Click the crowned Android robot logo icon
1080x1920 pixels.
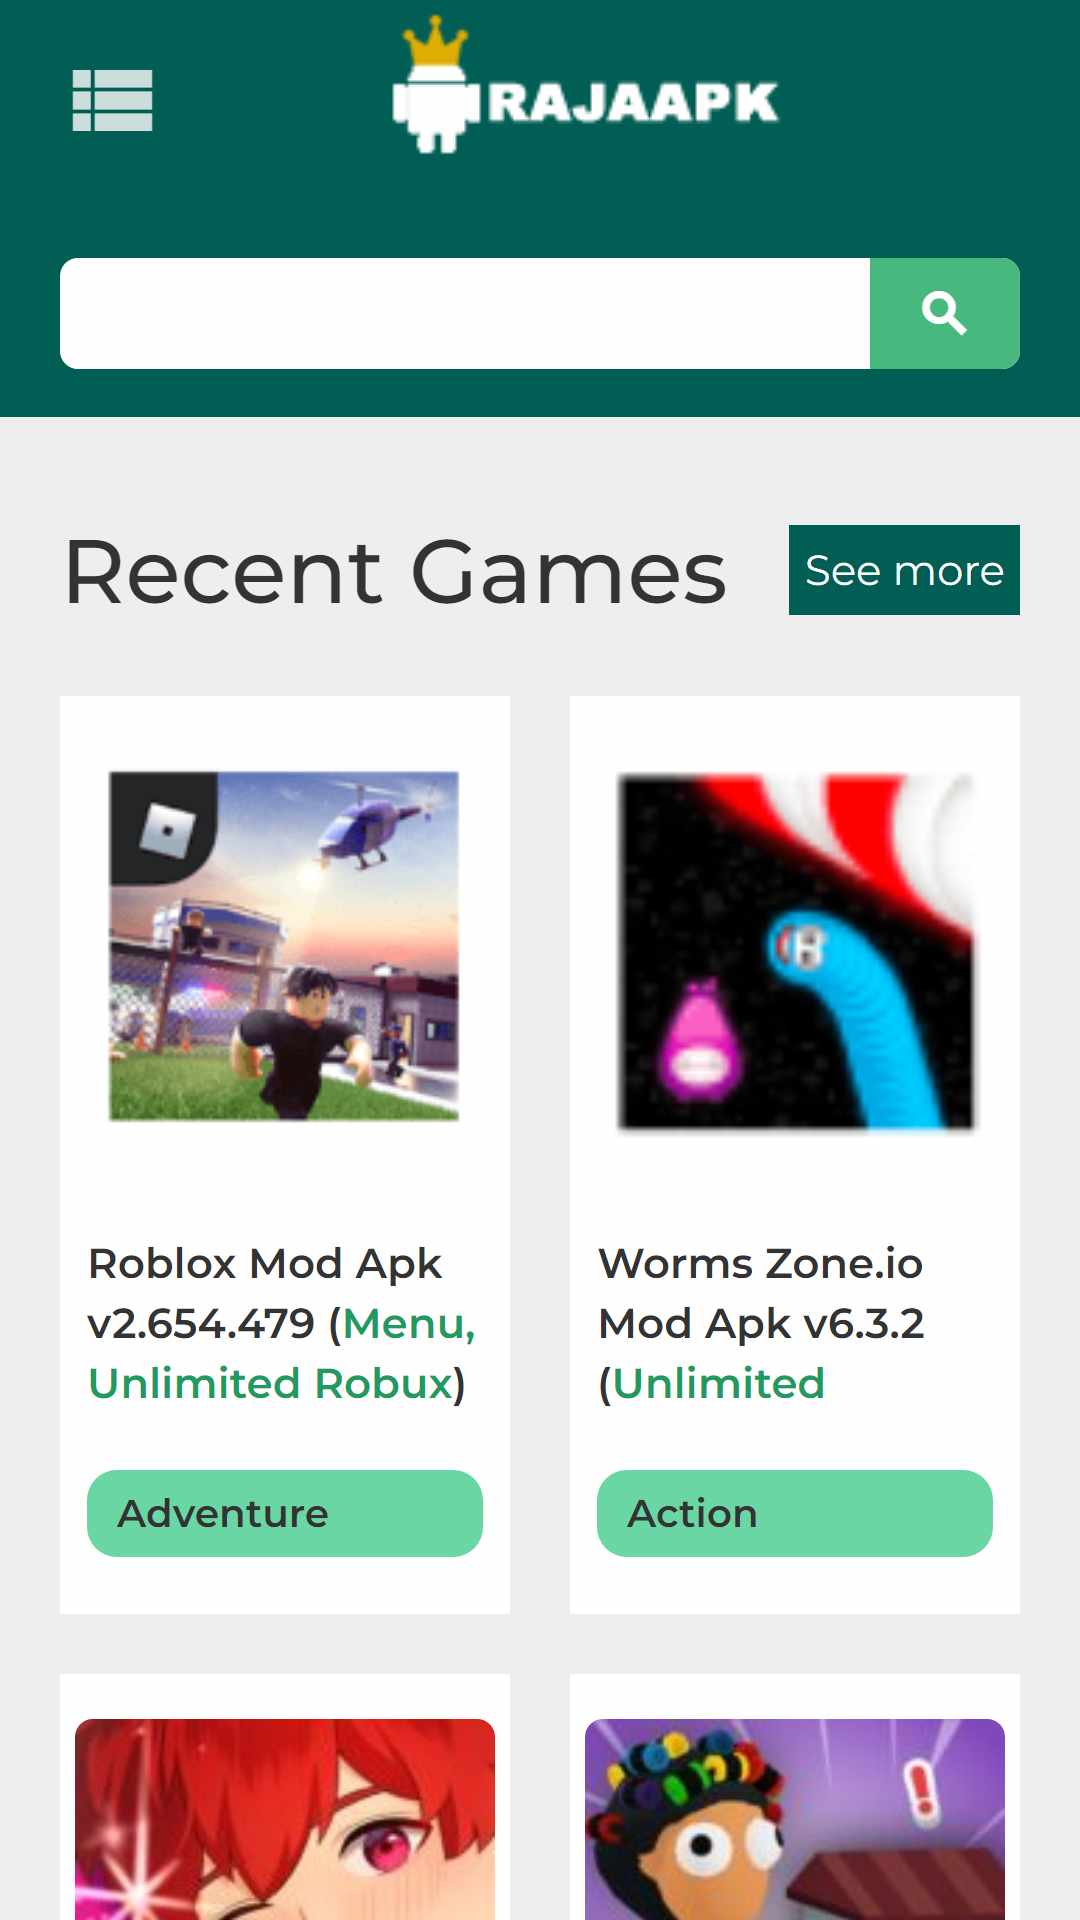click(436, 85)
